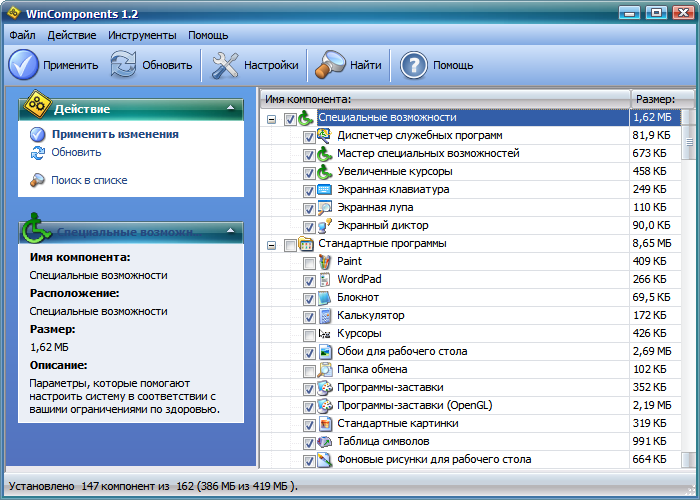Click the Найти magnifier toolbar icon

pos(330,66)
